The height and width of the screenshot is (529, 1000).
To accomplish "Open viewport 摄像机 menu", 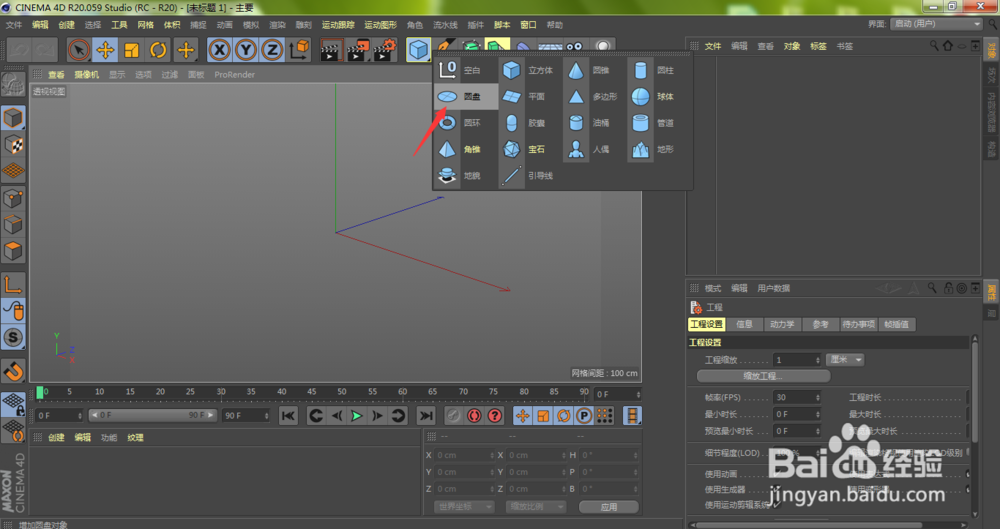I will tap(86, 75).
